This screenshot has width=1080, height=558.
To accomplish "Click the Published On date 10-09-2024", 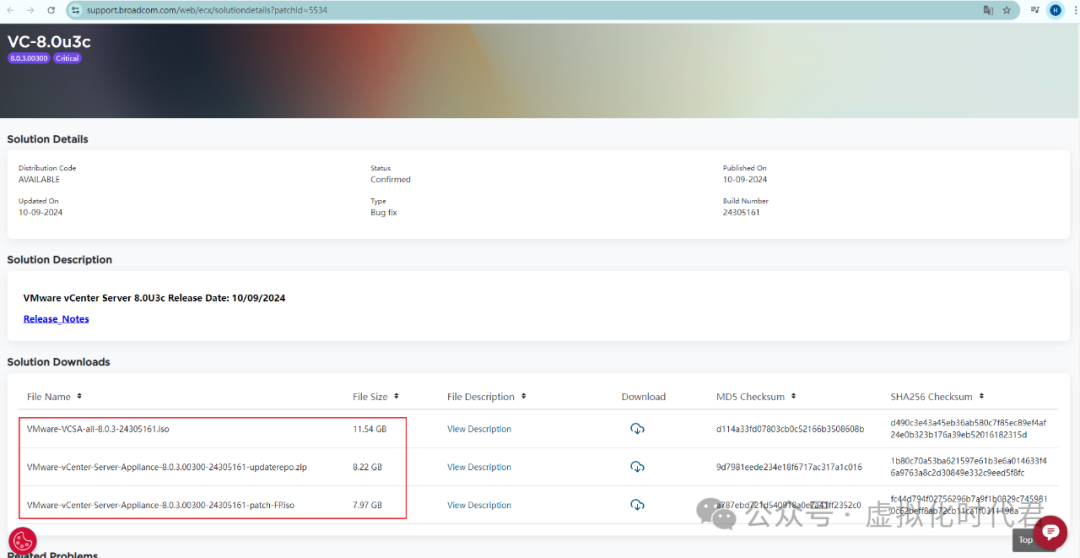I will point(745,179).
